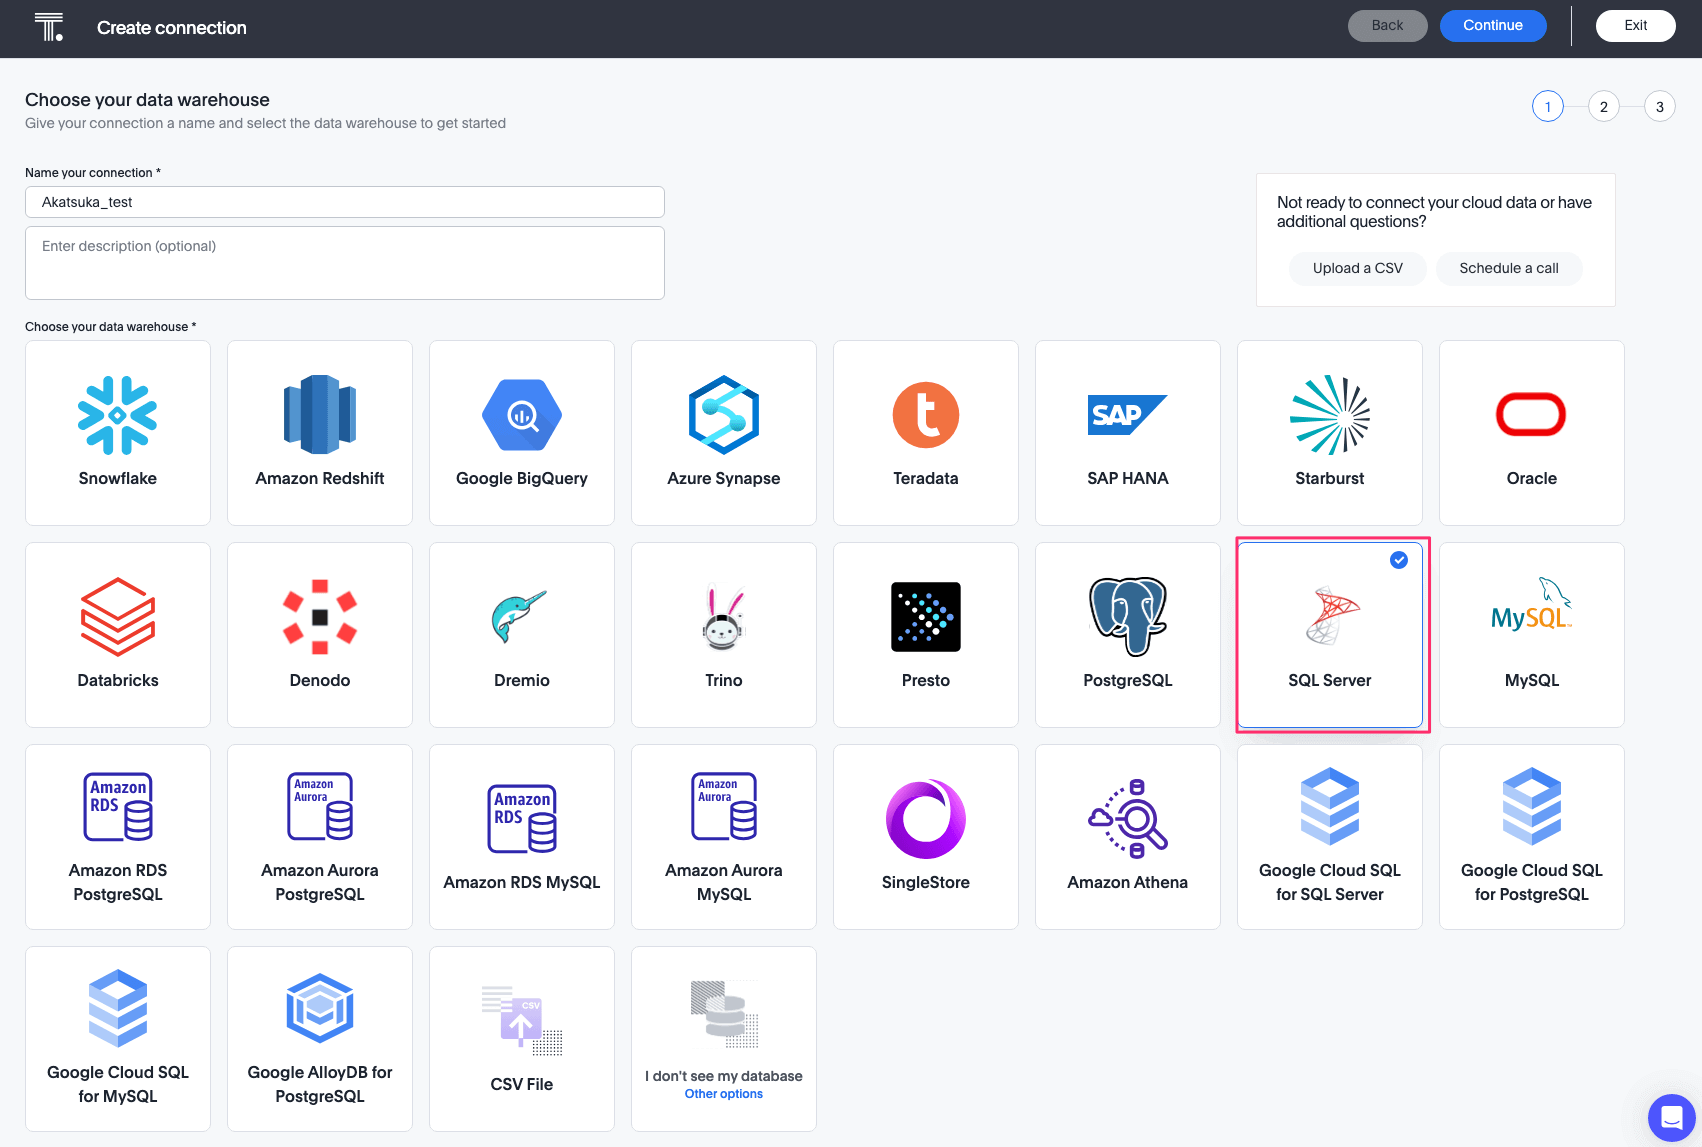Exit the create connection wizard
Screen dimensions: 1702x1147
coord(1636,26)
